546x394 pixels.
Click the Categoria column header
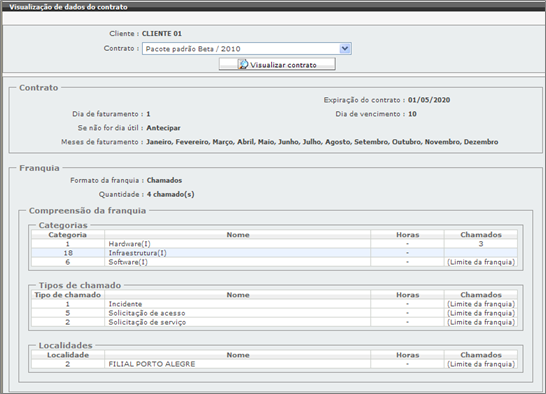[68, 235]
